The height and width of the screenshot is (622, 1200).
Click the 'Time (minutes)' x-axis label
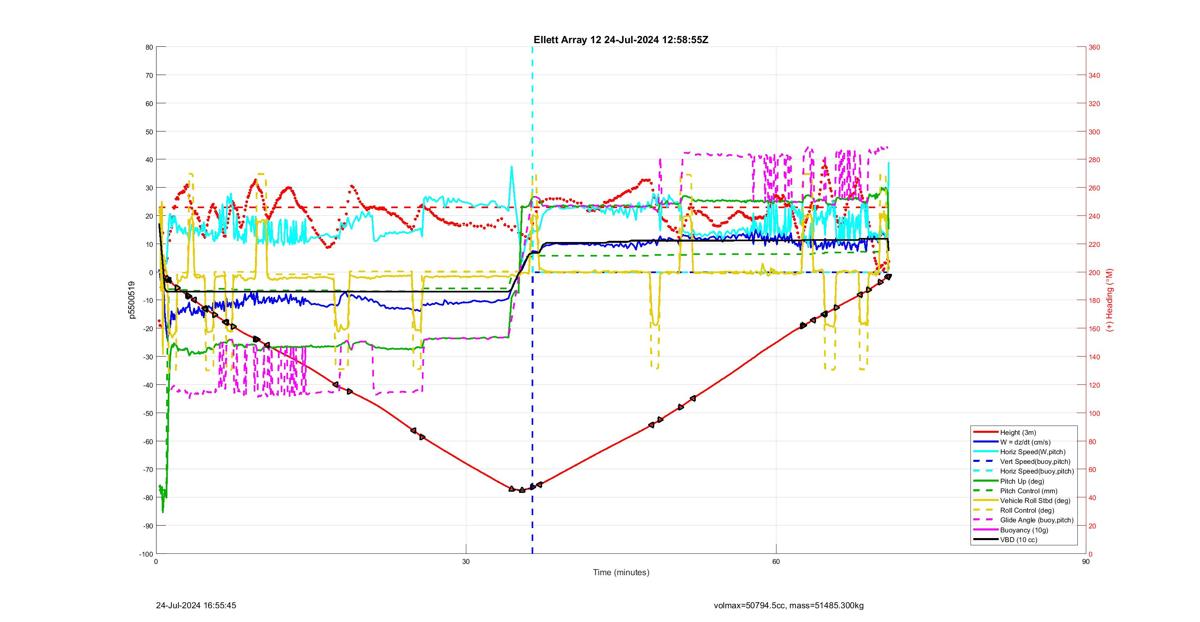621,573
